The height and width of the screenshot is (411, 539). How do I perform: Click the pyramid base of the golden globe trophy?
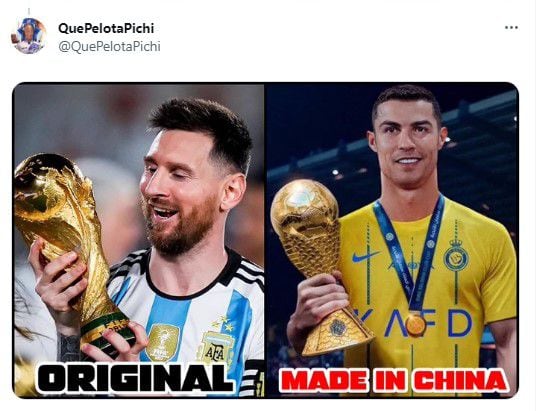[335, 332]
